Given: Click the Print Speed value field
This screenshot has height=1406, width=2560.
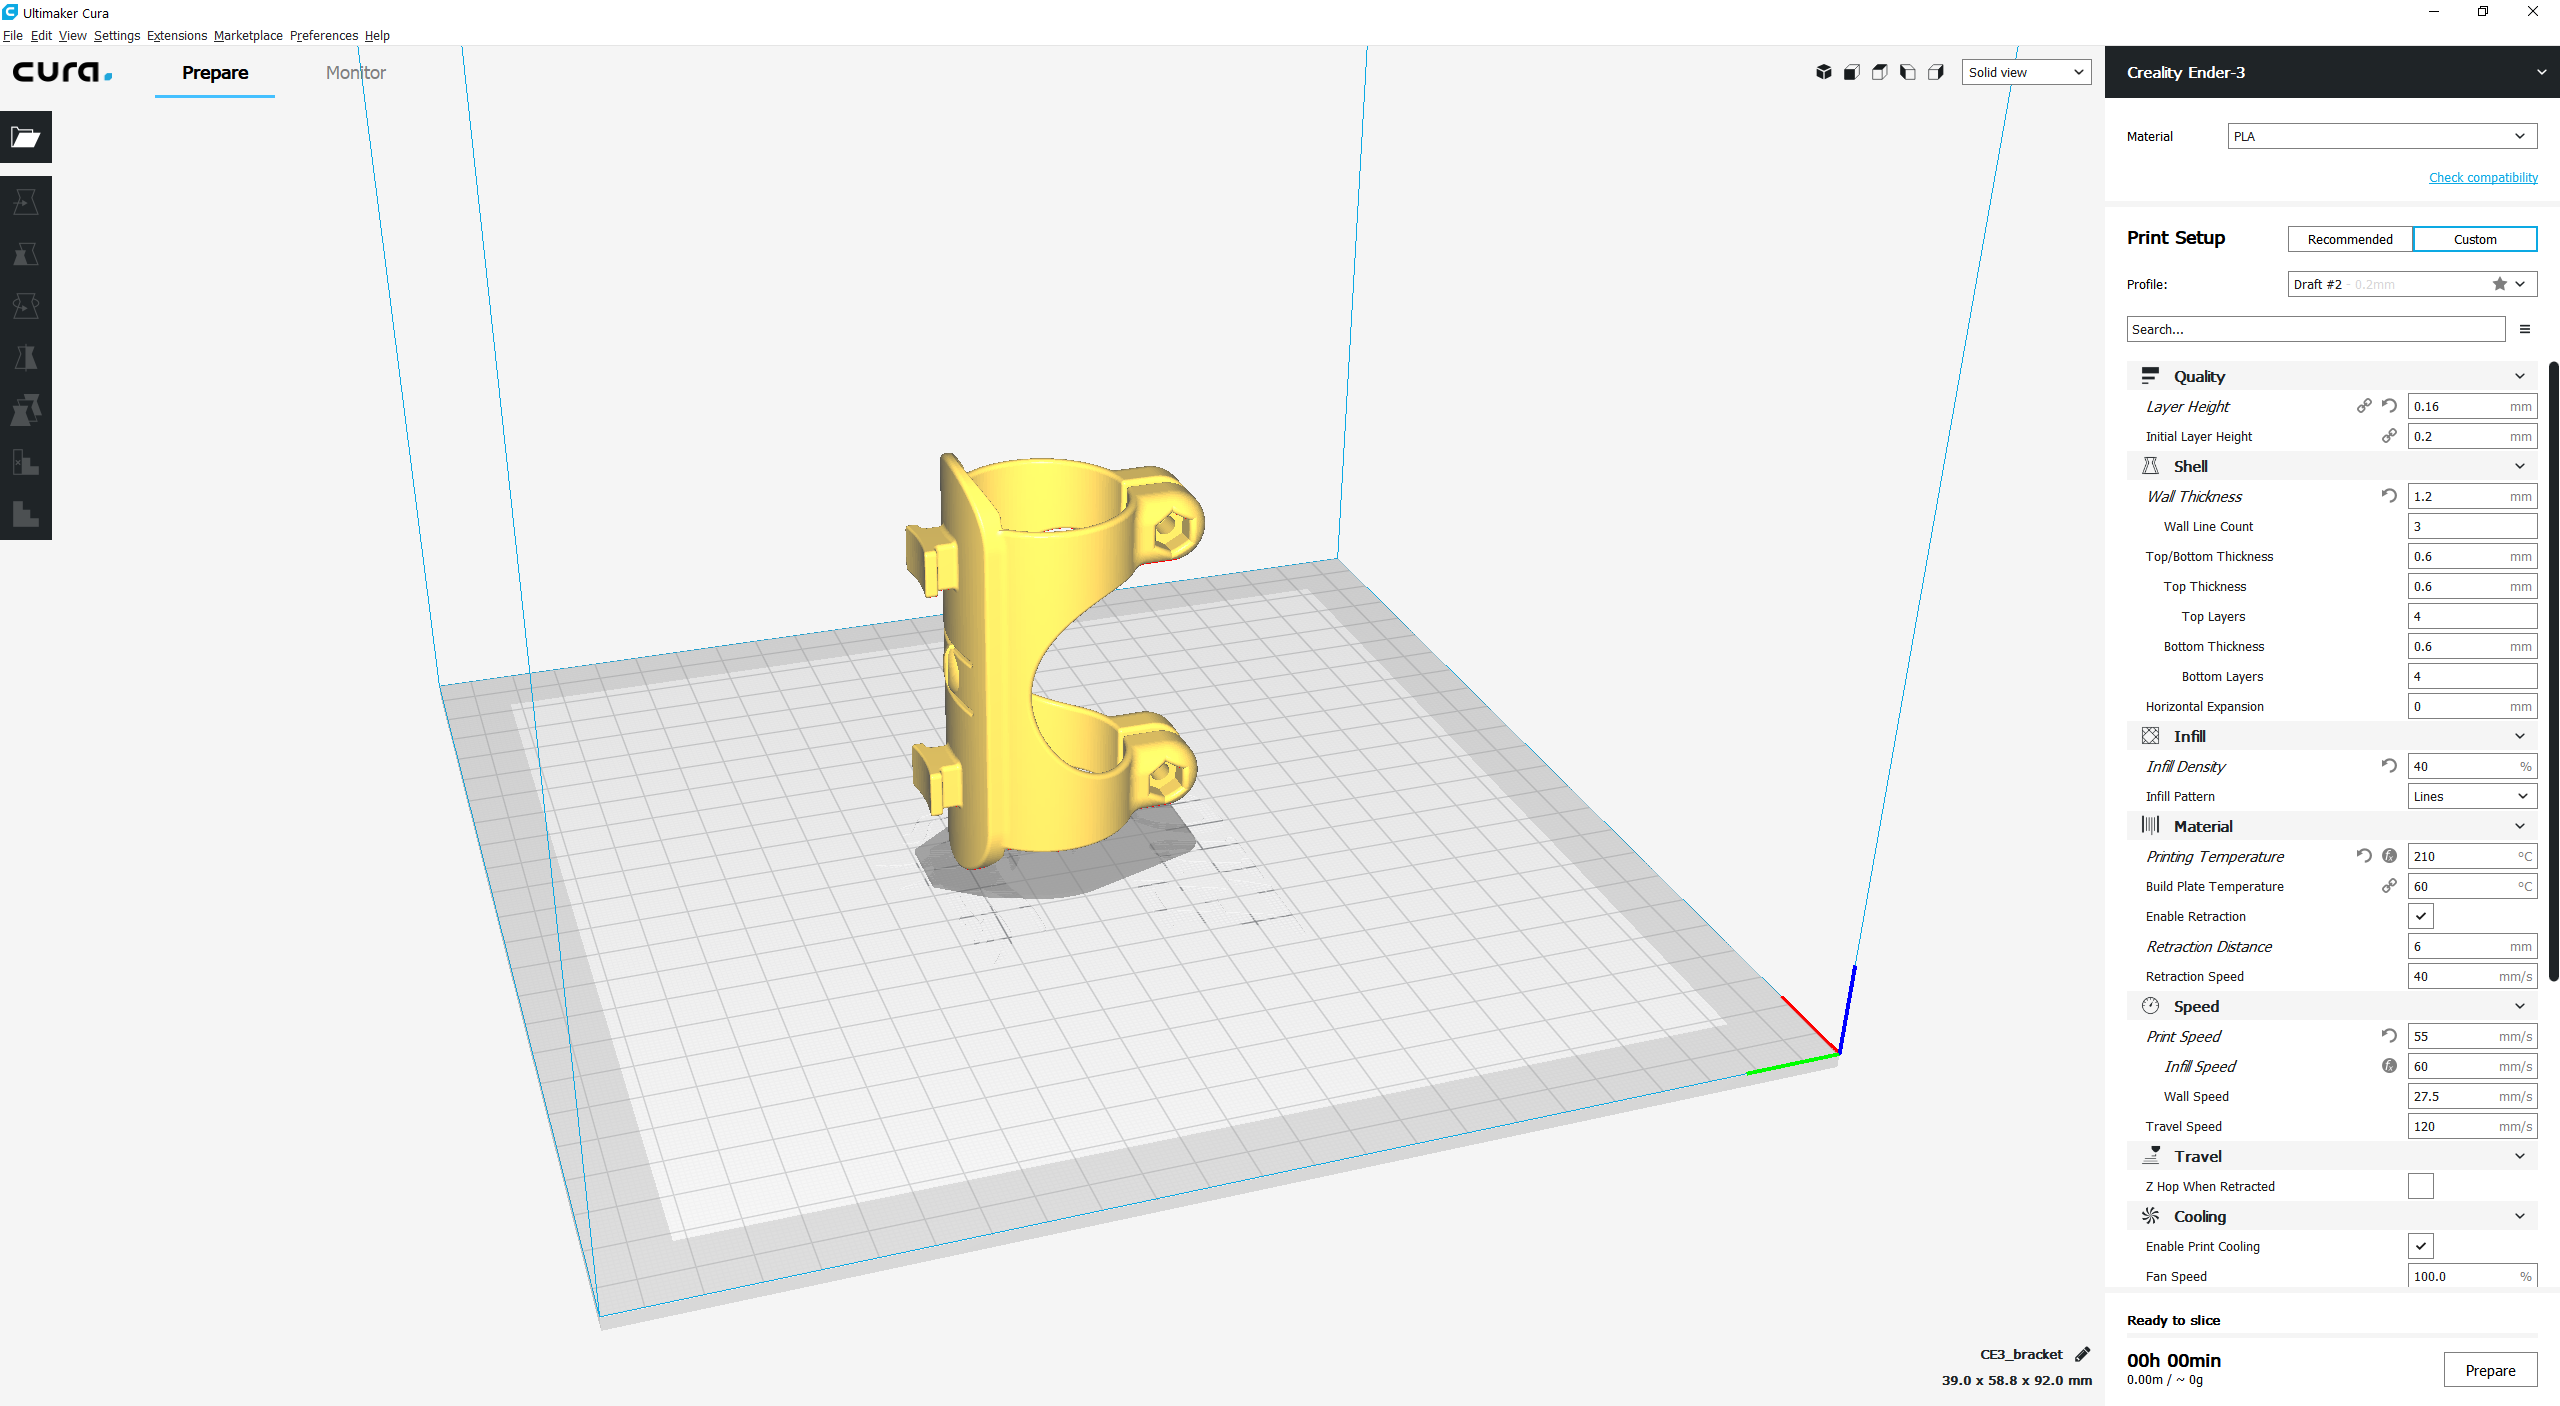Looking at the screenshot, I should point(2472,1036).
